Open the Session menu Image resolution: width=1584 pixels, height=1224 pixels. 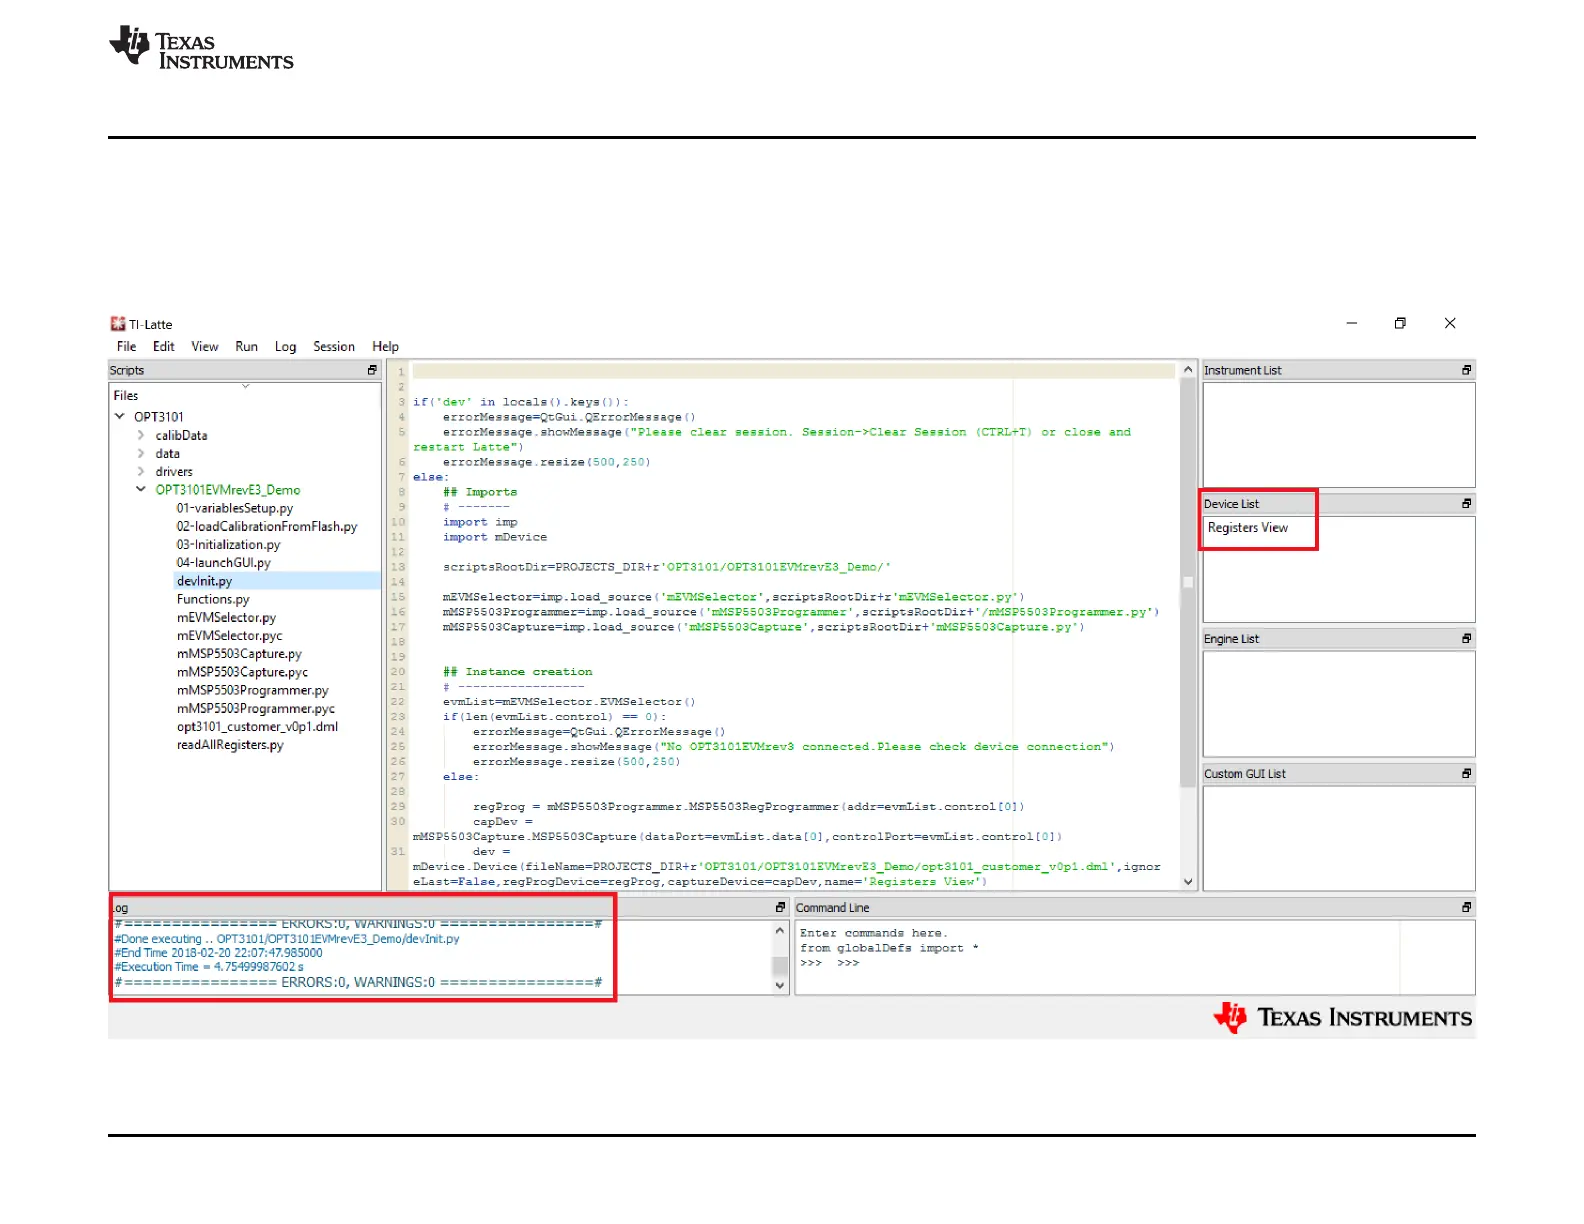pos(334,347)
